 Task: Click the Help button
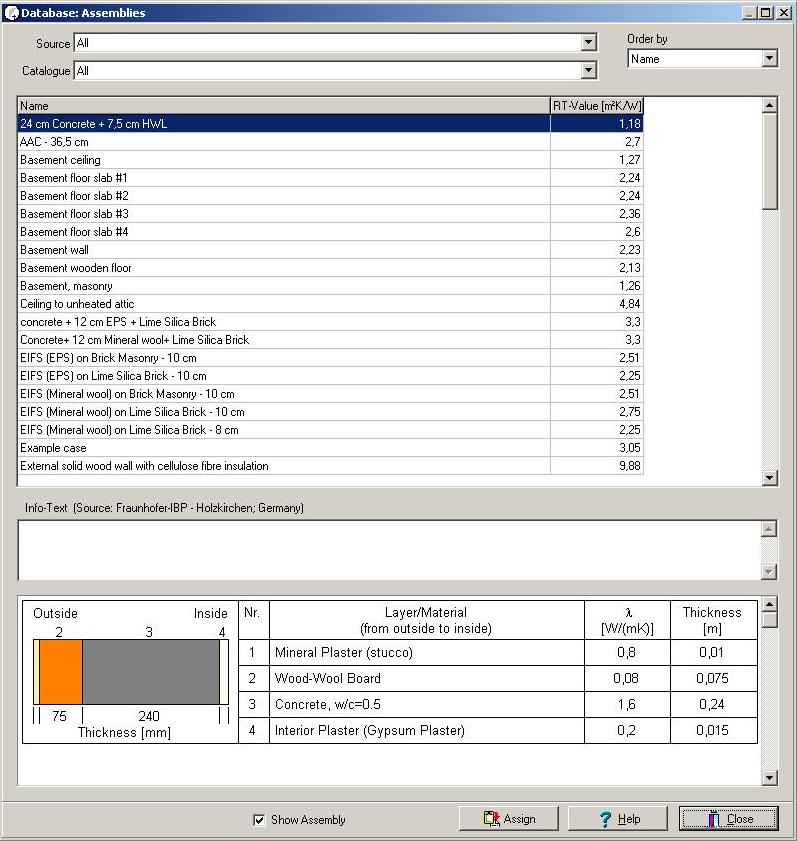pyautogui.click(x=618, y=819)
